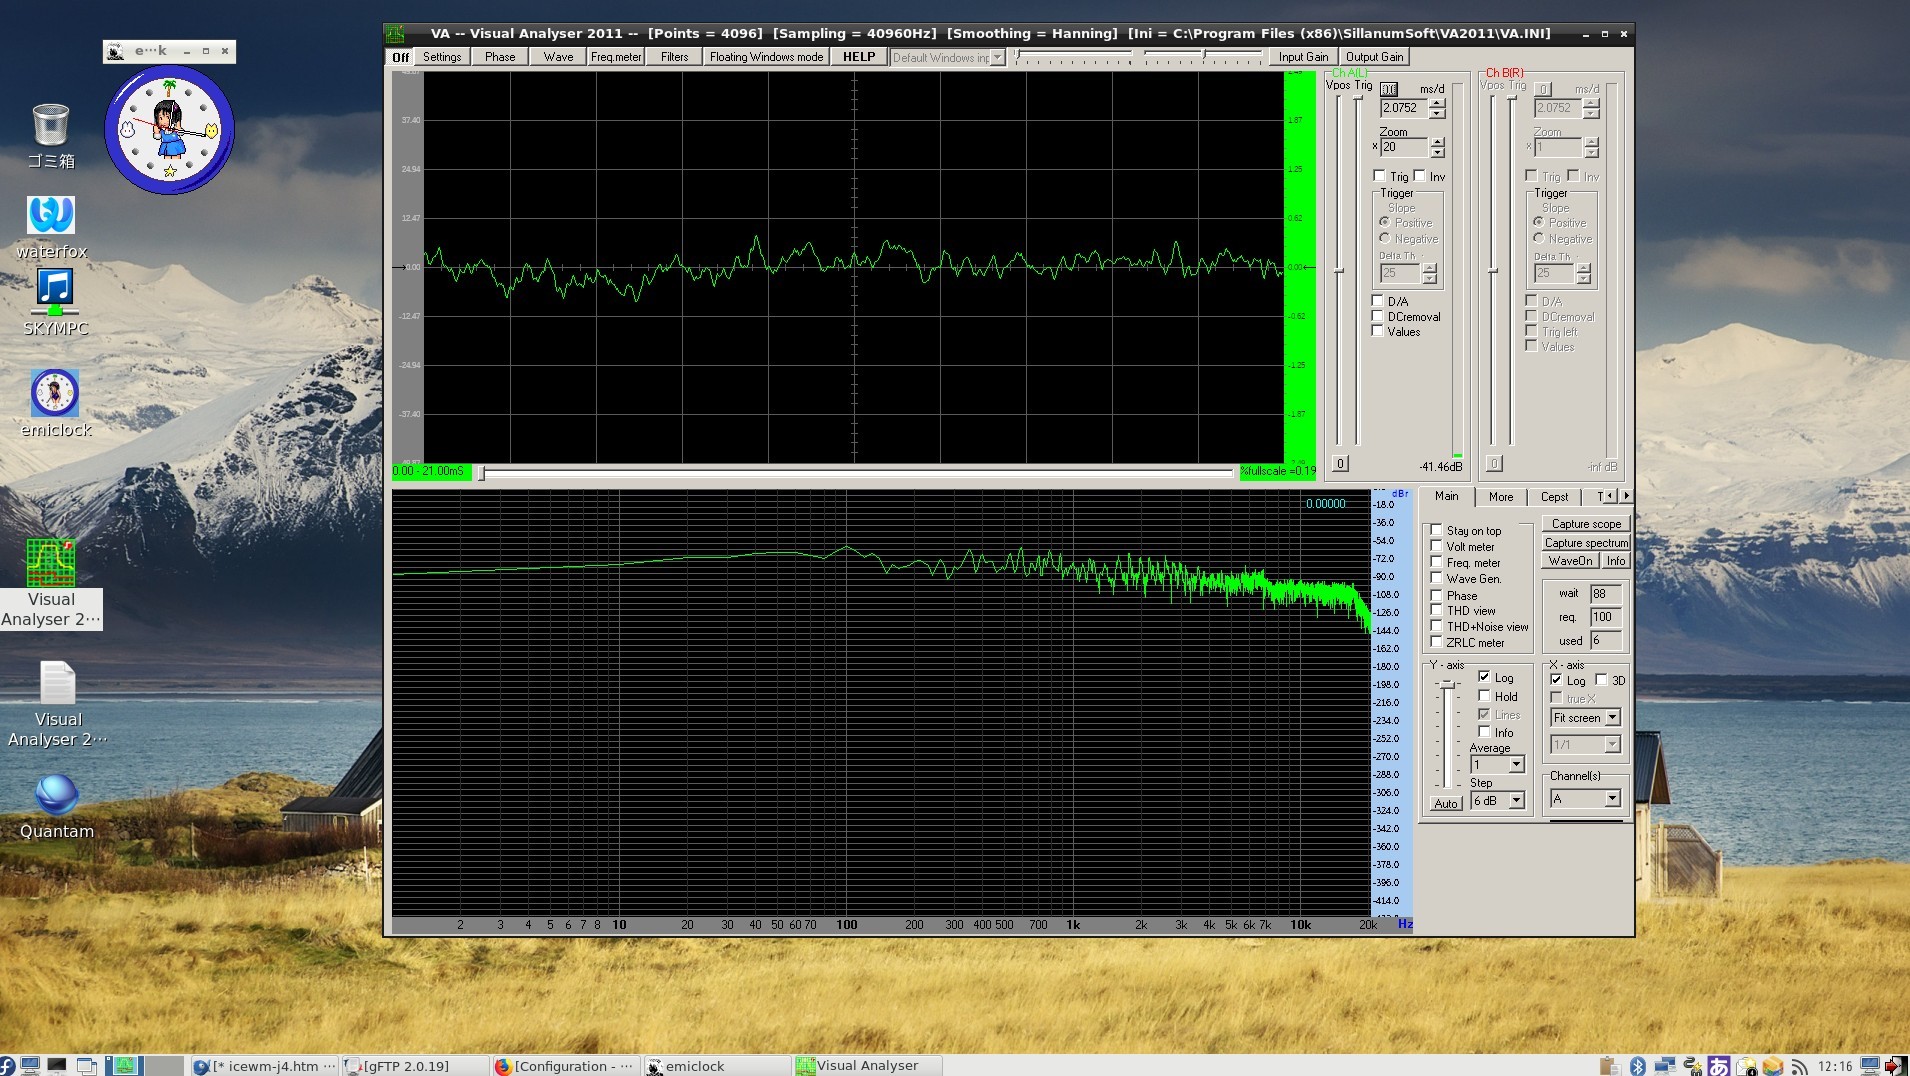Switch to the Cepst tab
The image size is (1910, 1076).
[1554, 497]
